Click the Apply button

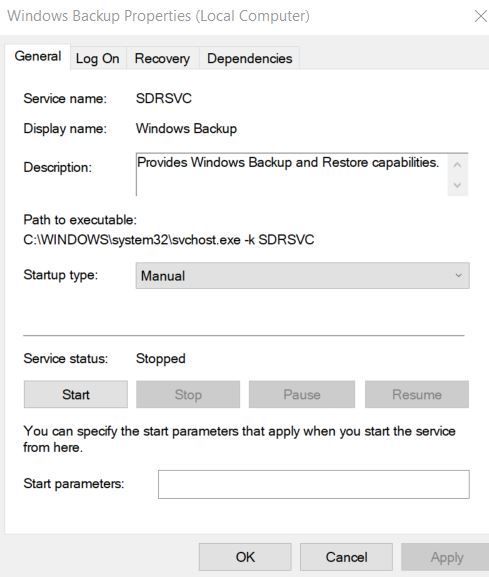[447, 557]
